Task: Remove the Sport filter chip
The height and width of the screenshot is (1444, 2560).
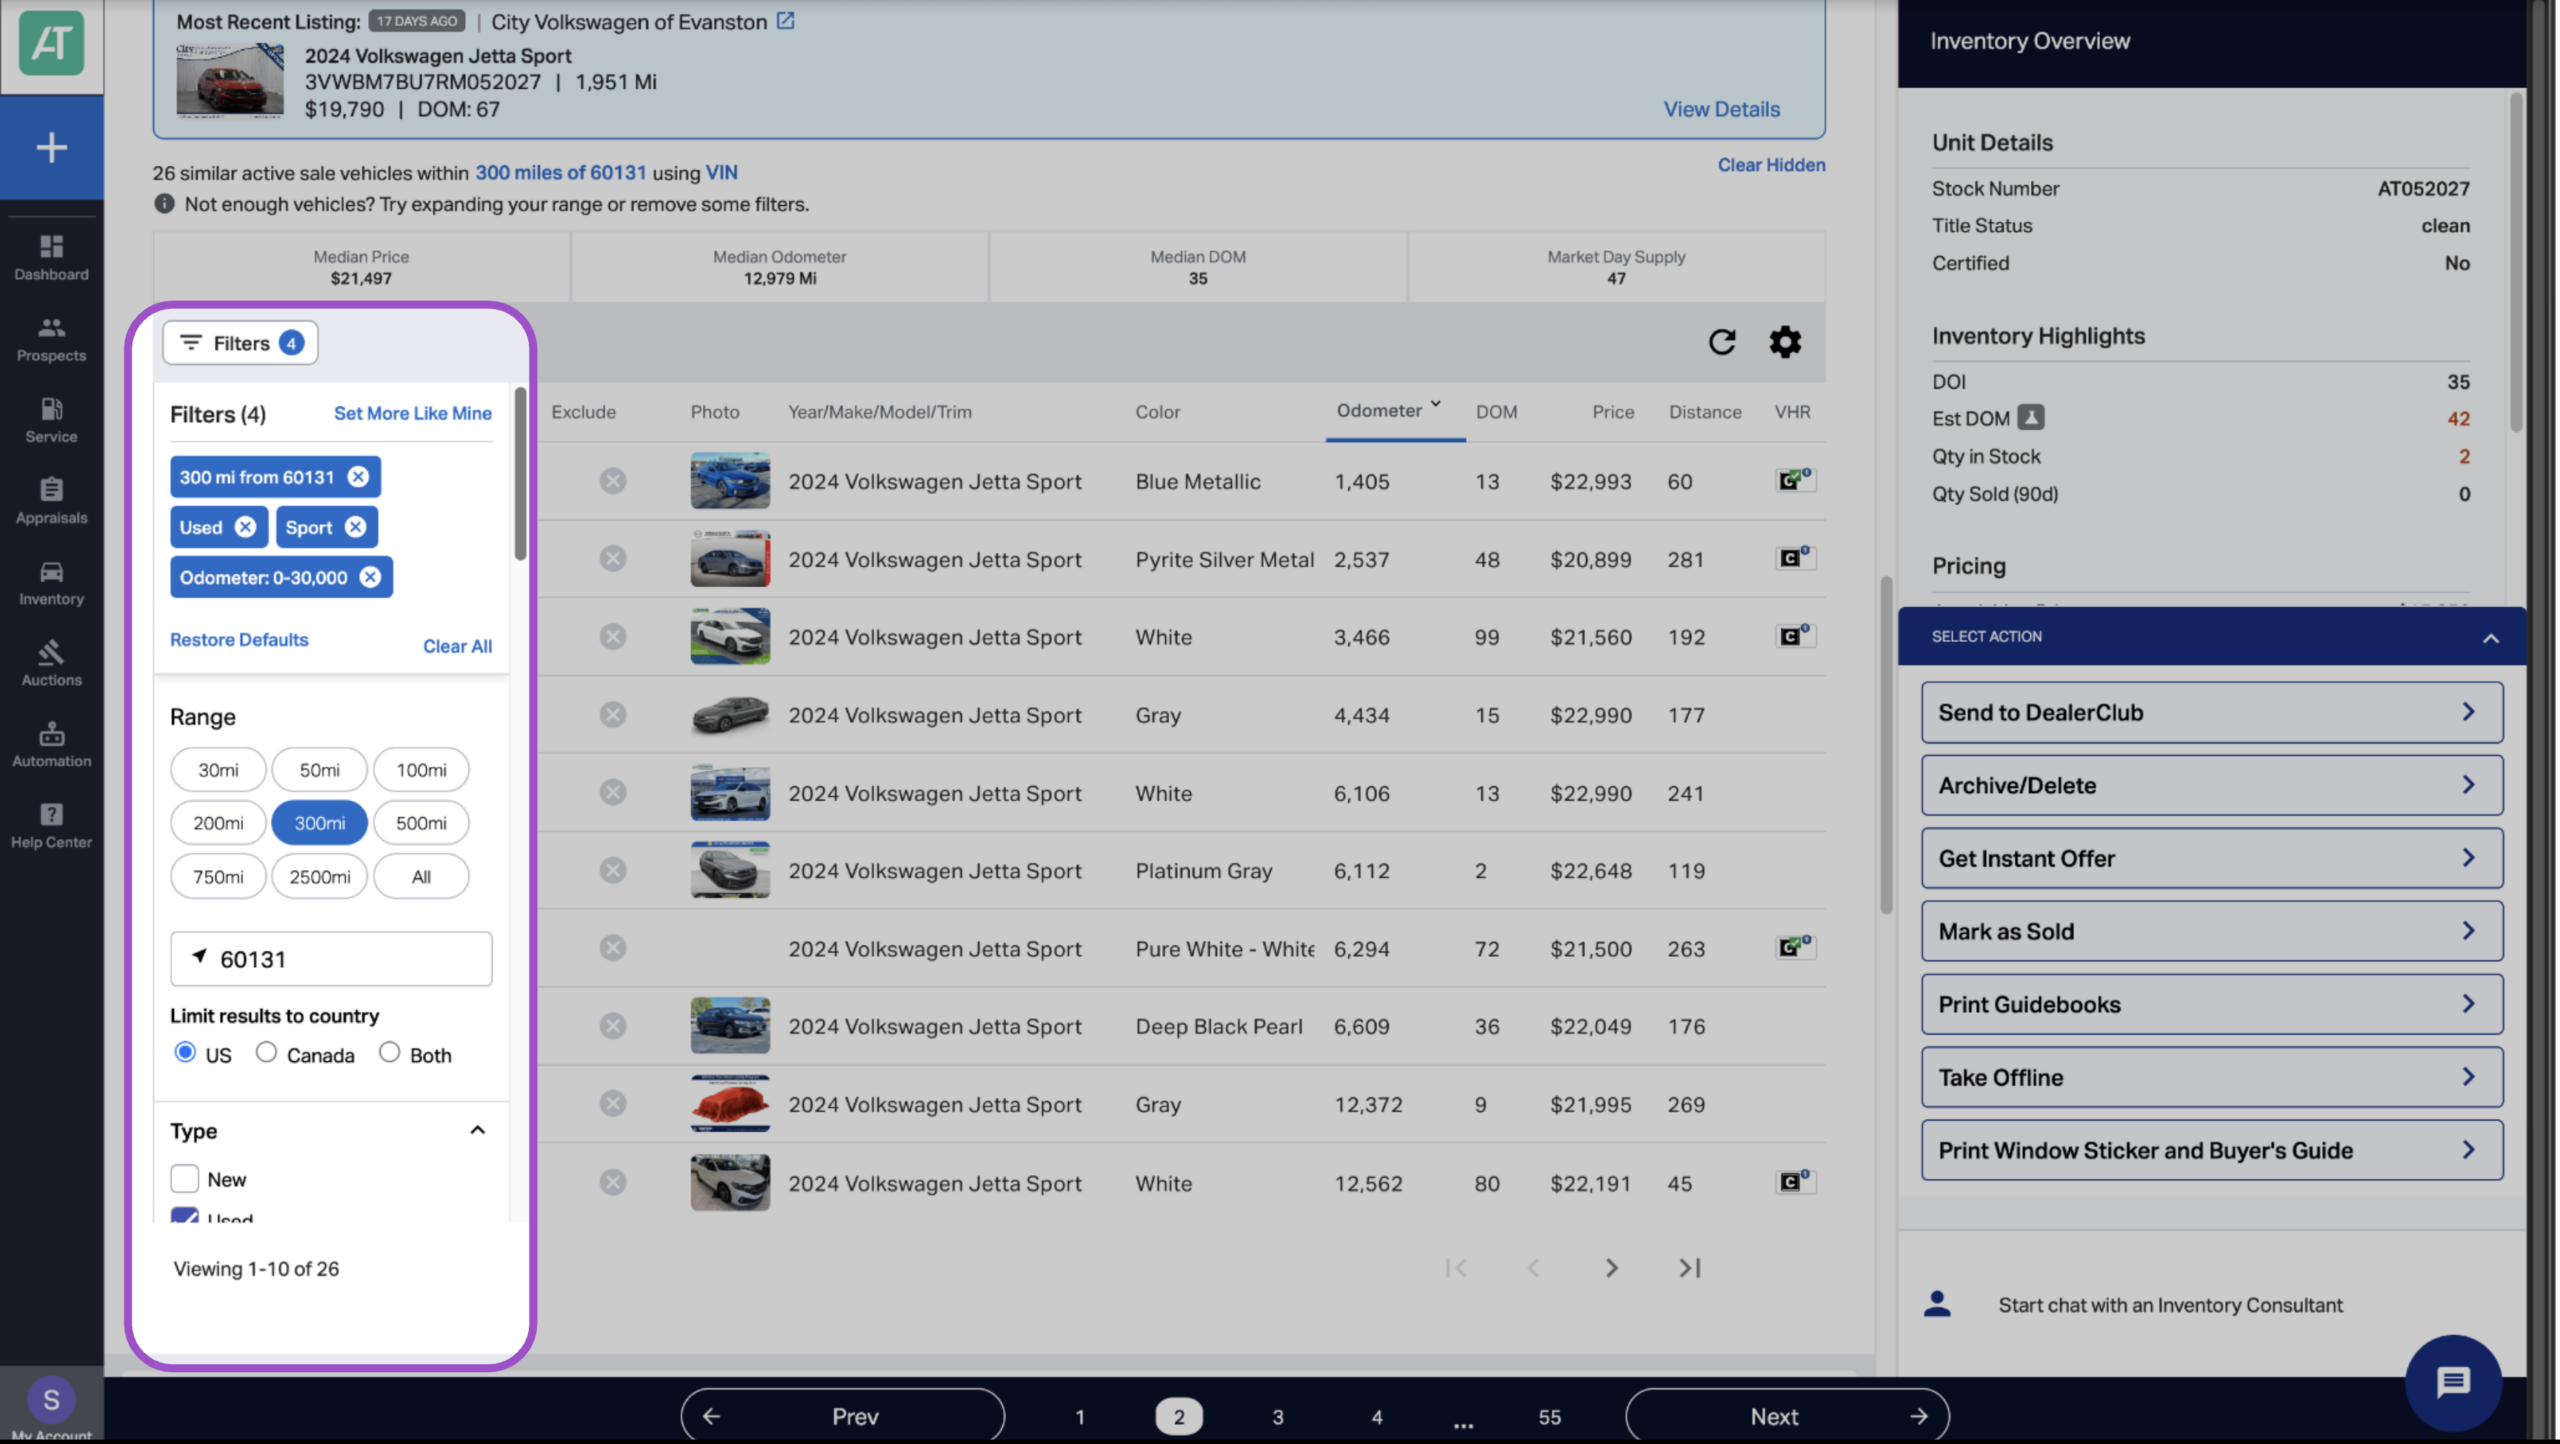Action: click(x=355, y=527)
